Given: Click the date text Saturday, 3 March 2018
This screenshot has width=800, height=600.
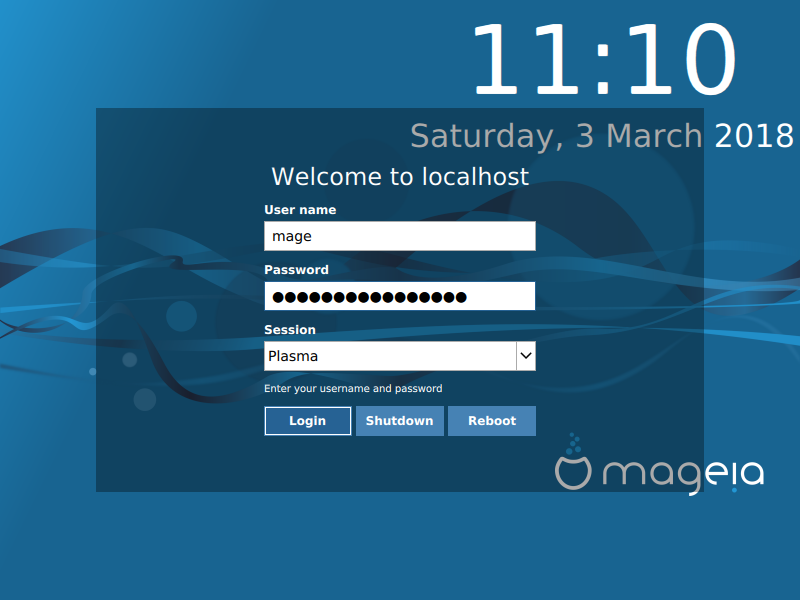Looking at the screenshot, I should coord(602,136).
